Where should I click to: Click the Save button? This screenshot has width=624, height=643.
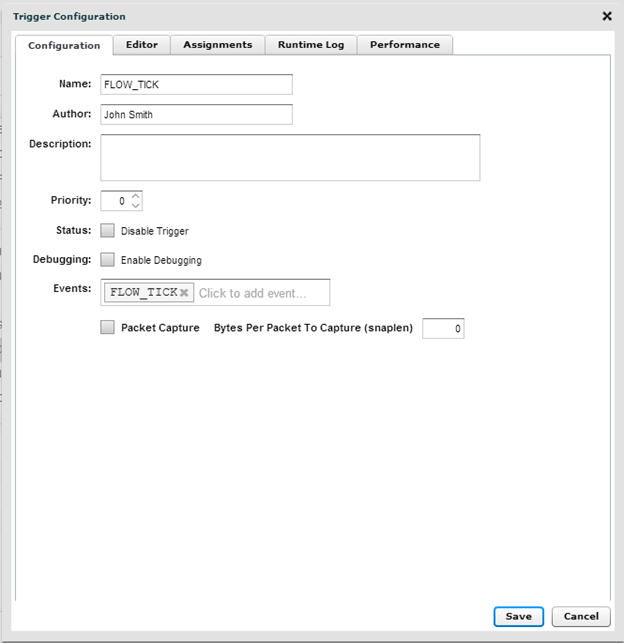(518, 616)
